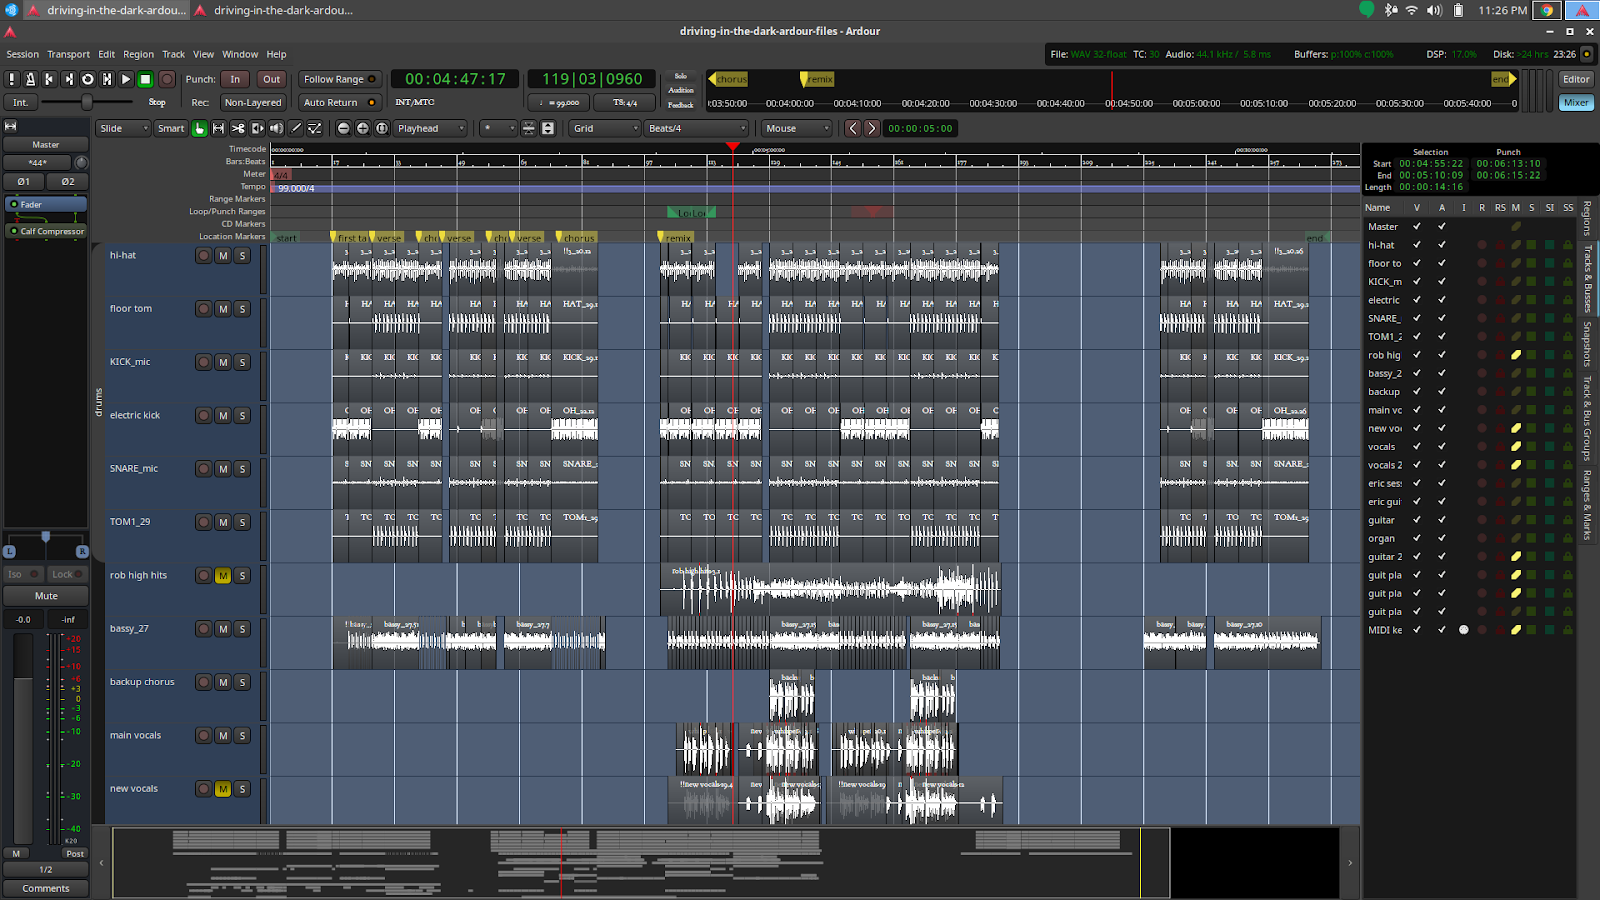Click the green stop transport button
Screen dimensions: 1600x900
coord(145,79)
